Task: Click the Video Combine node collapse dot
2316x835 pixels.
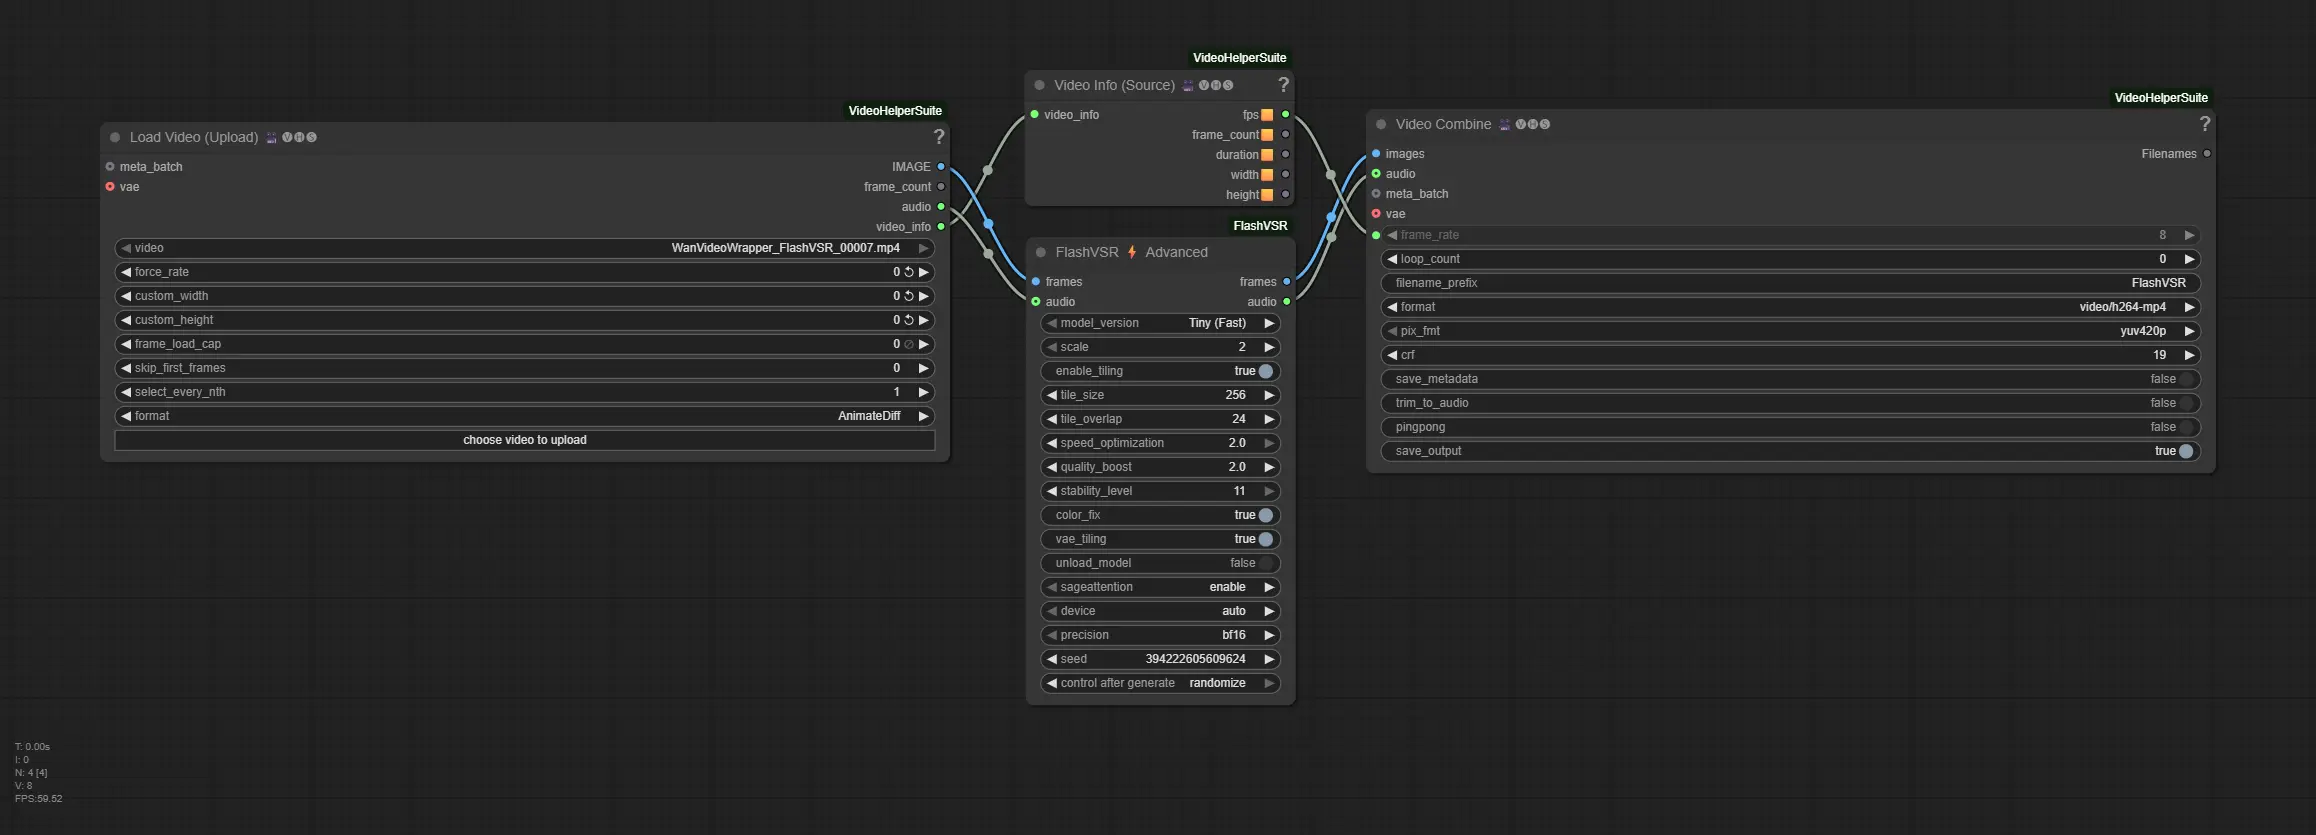Action: click(x=1381, y=125)
